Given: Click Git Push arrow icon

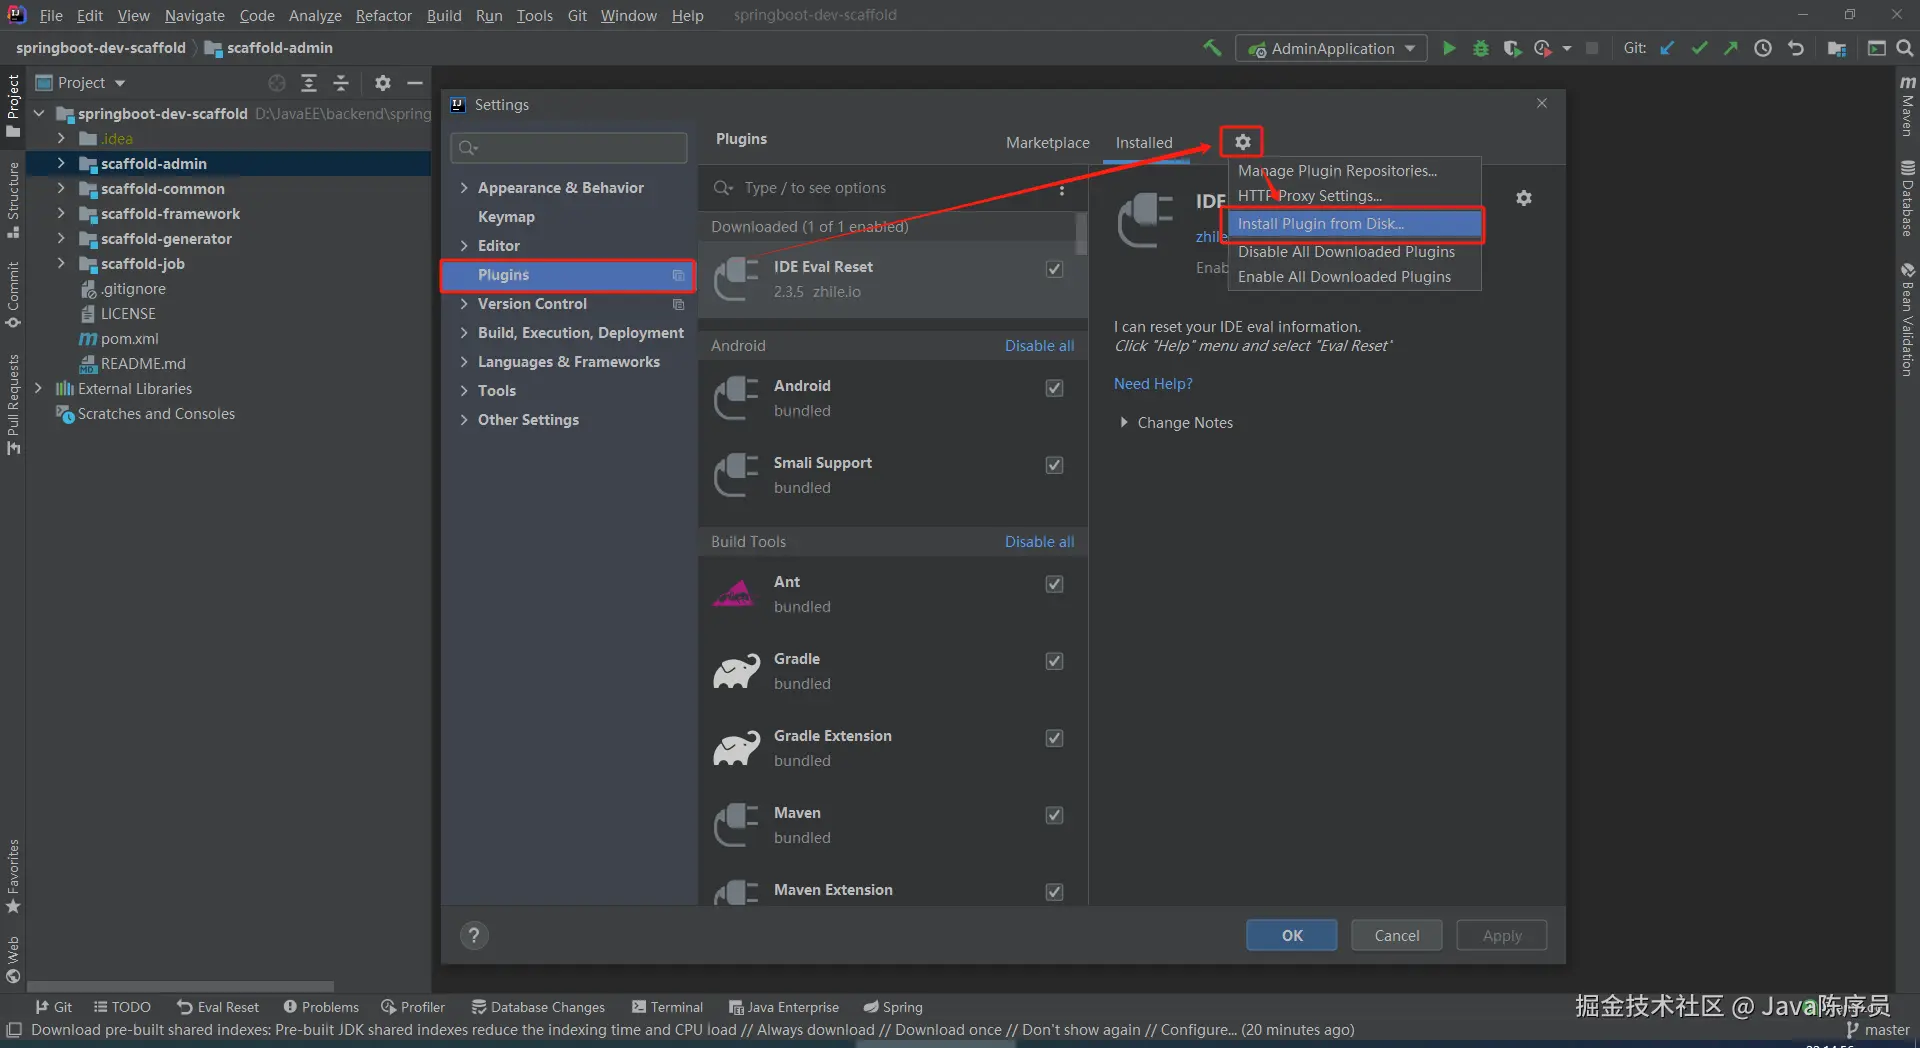Looking at the screenshot, I should [x=1731, y=48].
